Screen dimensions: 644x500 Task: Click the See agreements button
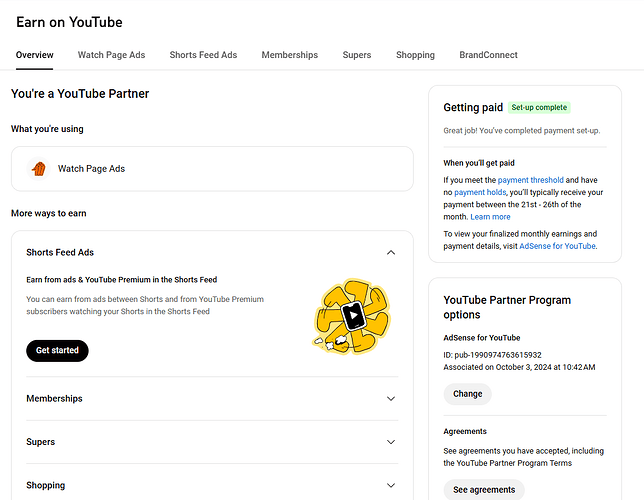tap(484, 490)
